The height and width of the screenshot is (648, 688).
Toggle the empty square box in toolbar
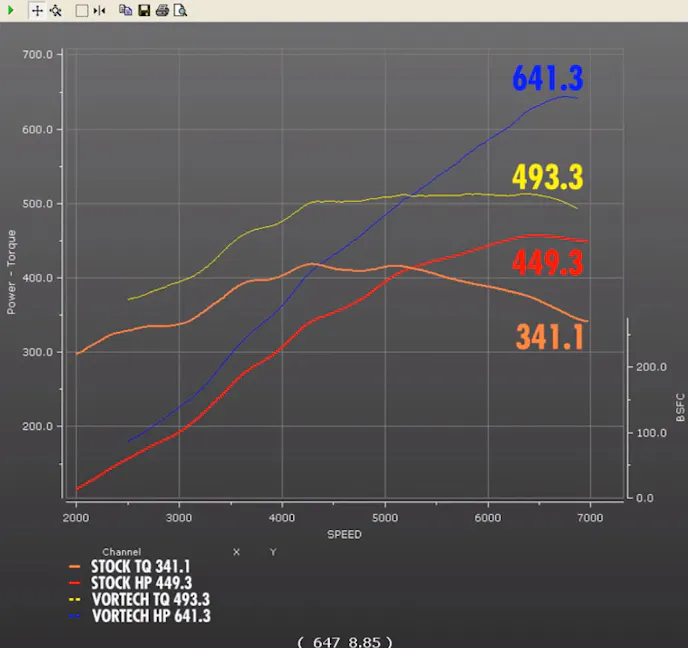pyautogui.click(x=82, y=11)
